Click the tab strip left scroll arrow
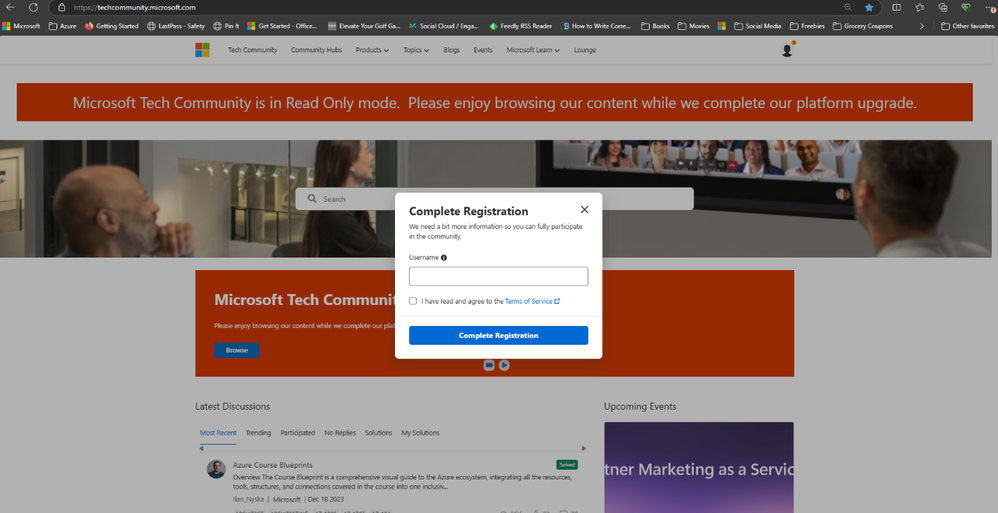The height and width of the screenshot is (513, 998). click(202, 449)
